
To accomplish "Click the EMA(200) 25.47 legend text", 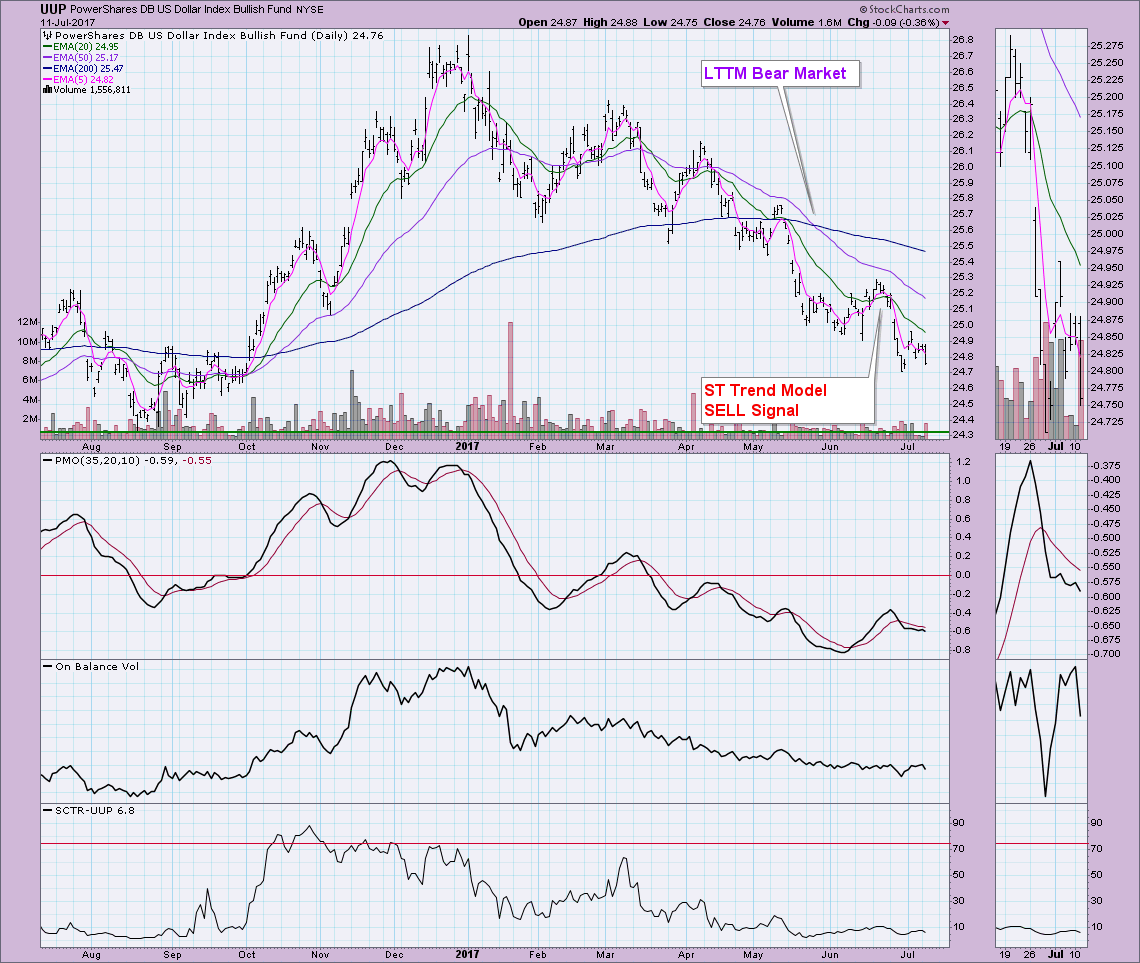I will (x=89, y=68).
